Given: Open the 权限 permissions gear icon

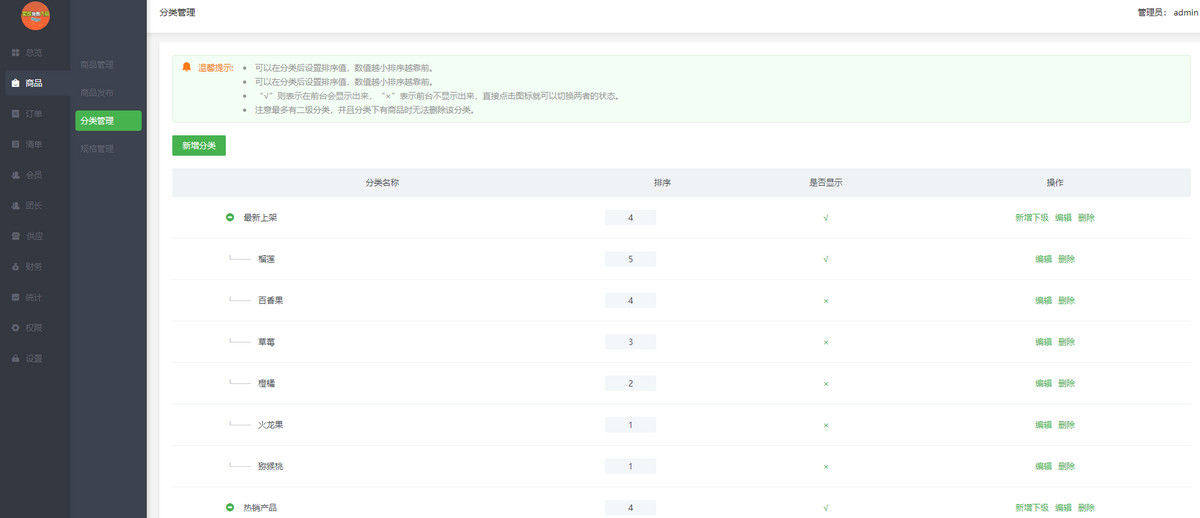Looking at the screenshot, I should point(15,328).
